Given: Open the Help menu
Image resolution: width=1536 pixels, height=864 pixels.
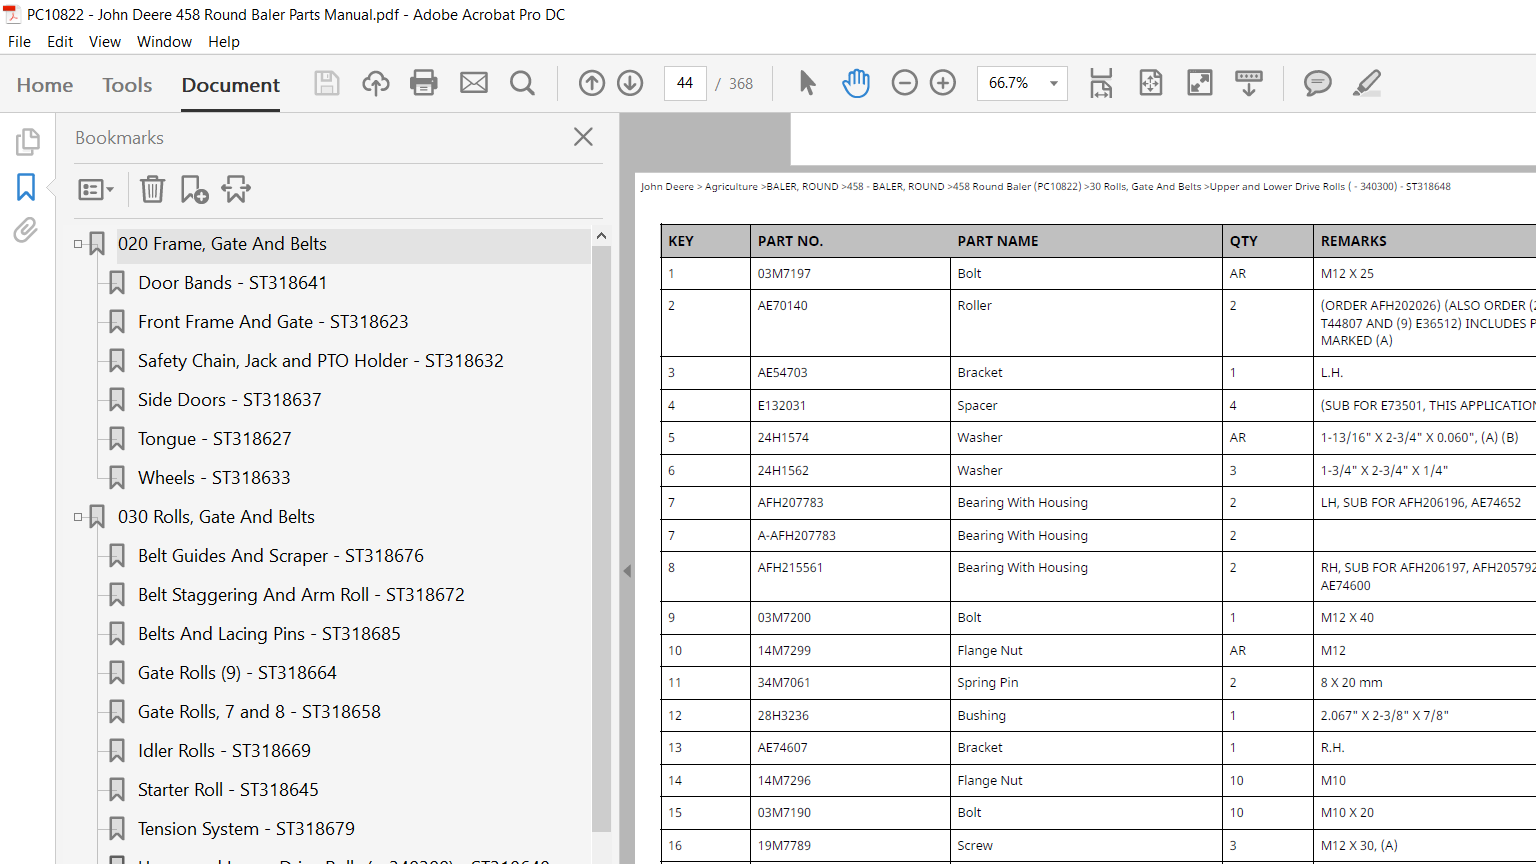Looking at the screenshot, I should (224, 42).
